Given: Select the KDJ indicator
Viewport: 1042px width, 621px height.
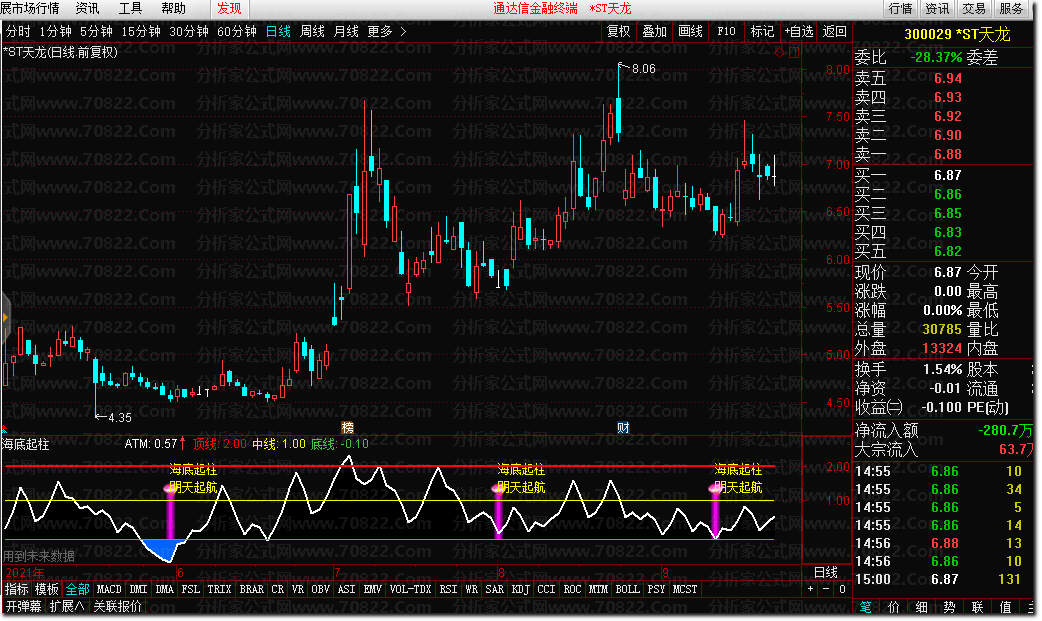Looking at the screenshot, I should coord(520,588).
